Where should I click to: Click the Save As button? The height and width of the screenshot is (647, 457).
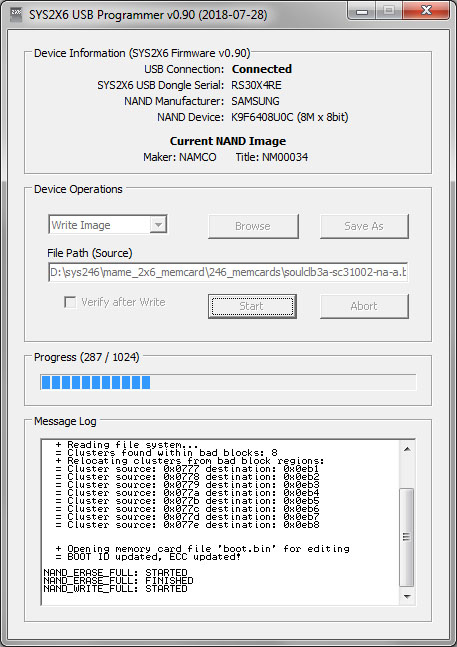(x=364, y=226)
